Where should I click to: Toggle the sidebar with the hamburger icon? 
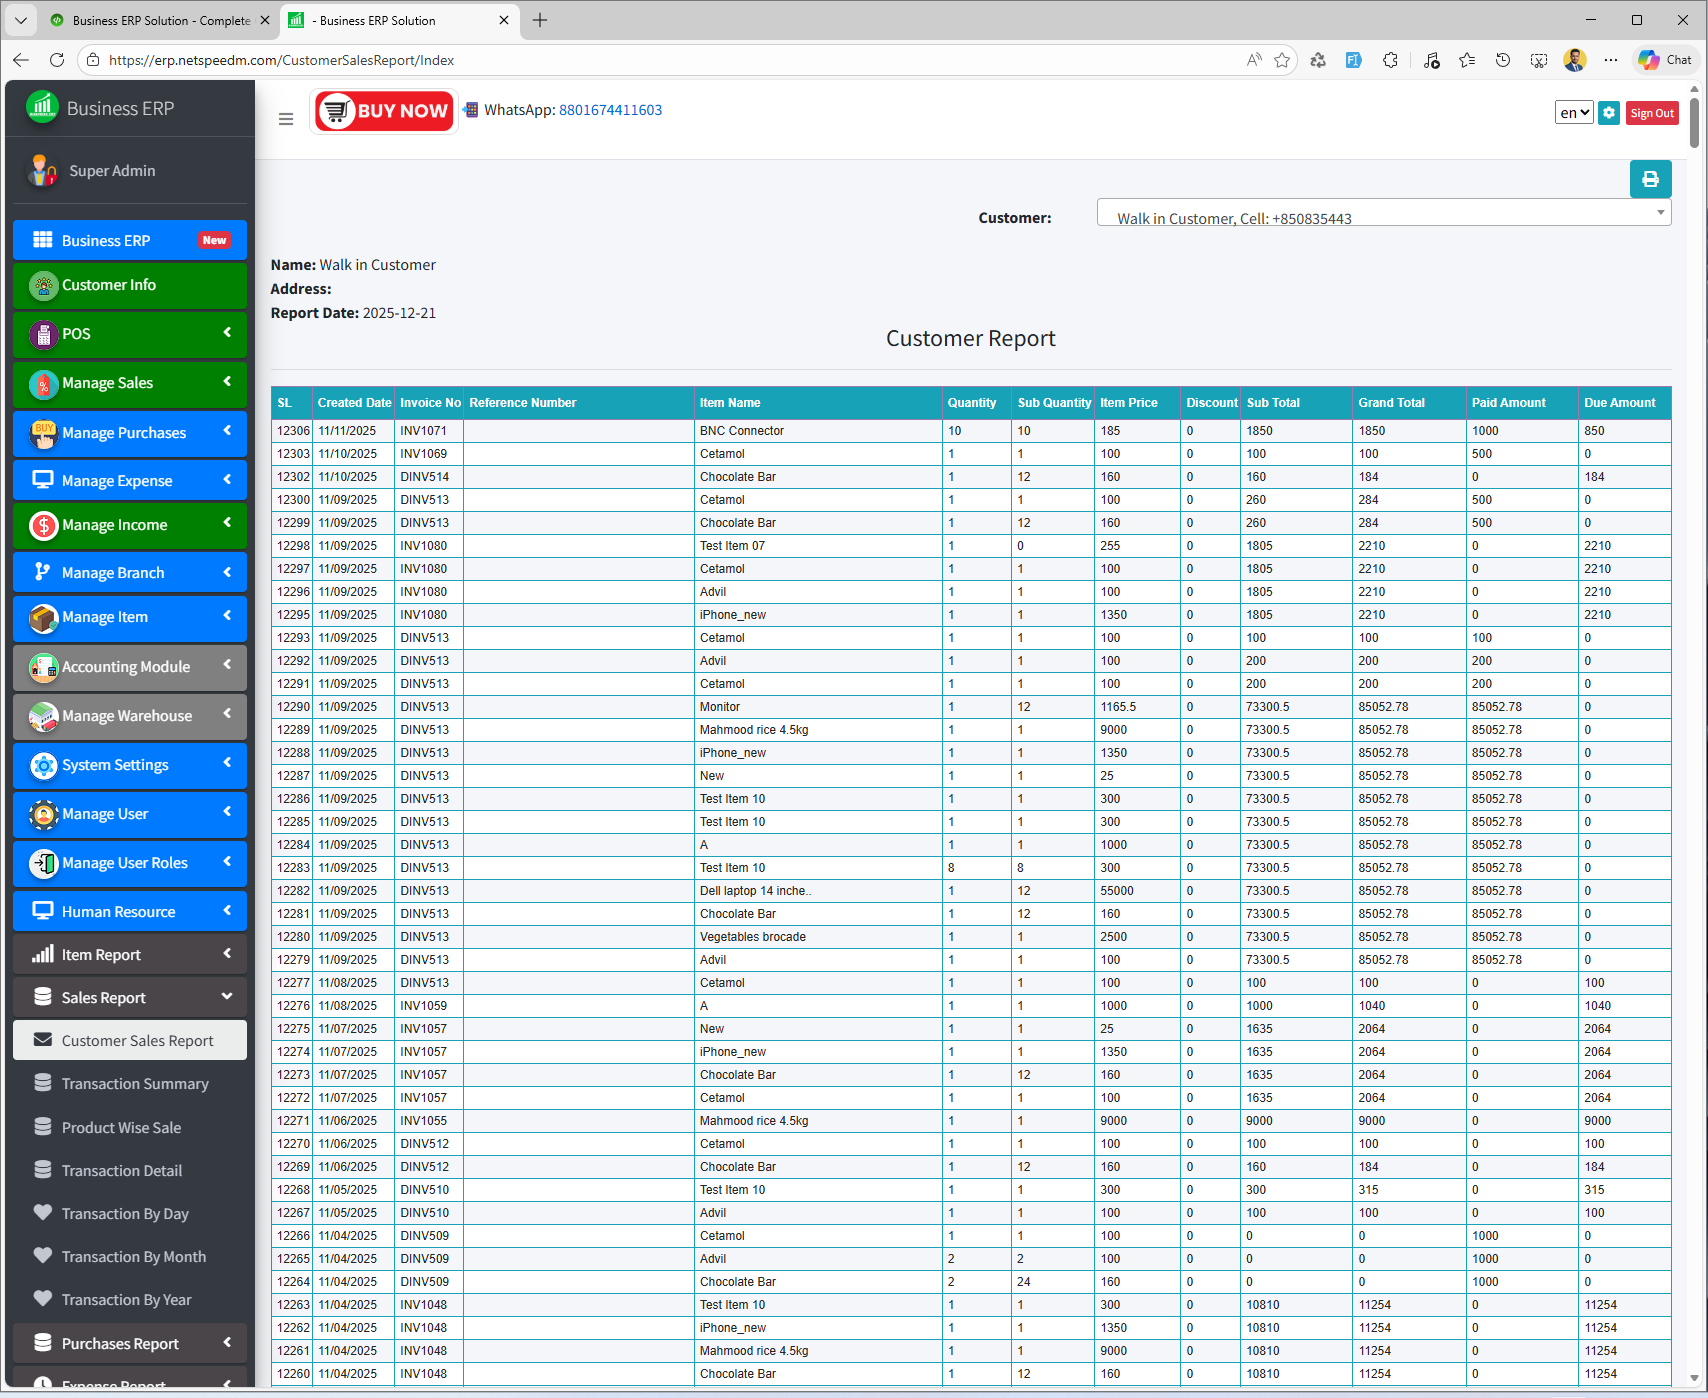click(x=285, y=118)
